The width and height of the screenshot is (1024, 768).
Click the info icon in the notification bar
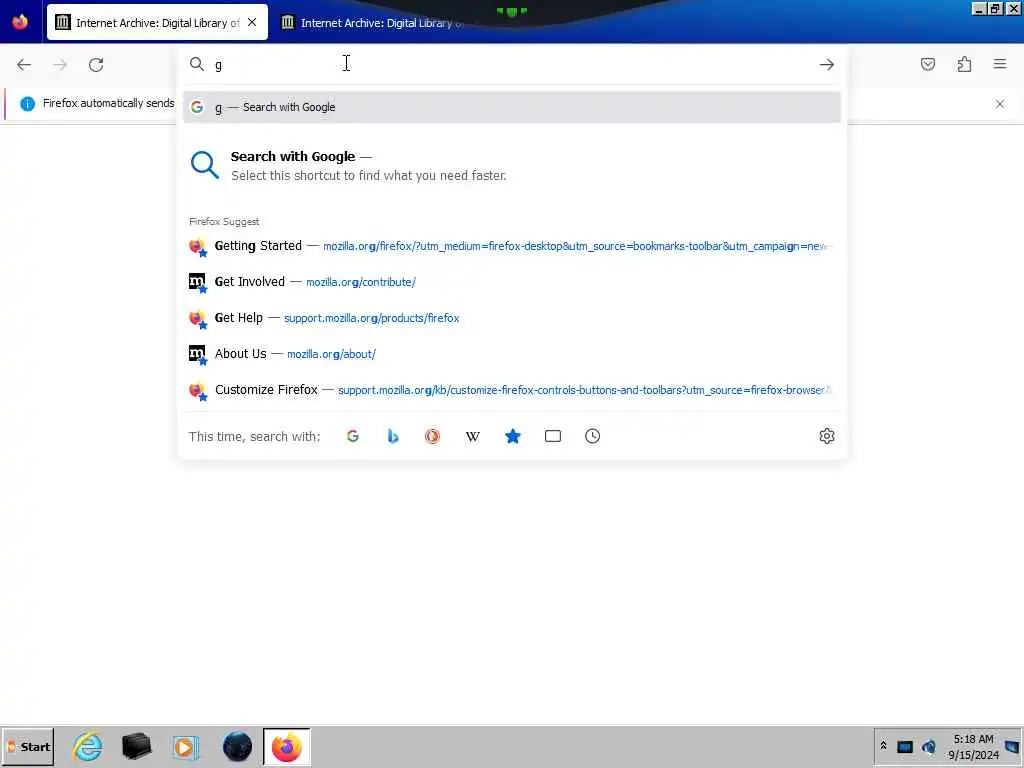point(27,104)
